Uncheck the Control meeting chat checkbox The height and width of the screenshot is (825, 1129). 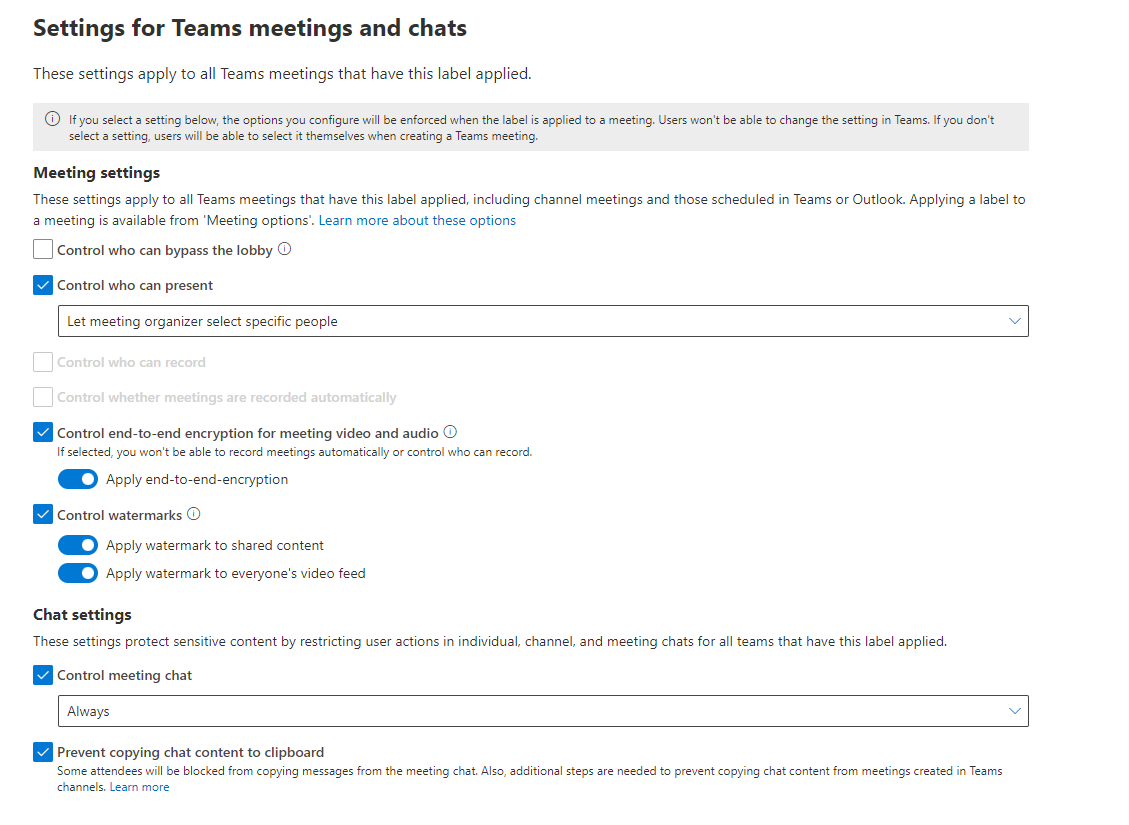click(43, 675)
